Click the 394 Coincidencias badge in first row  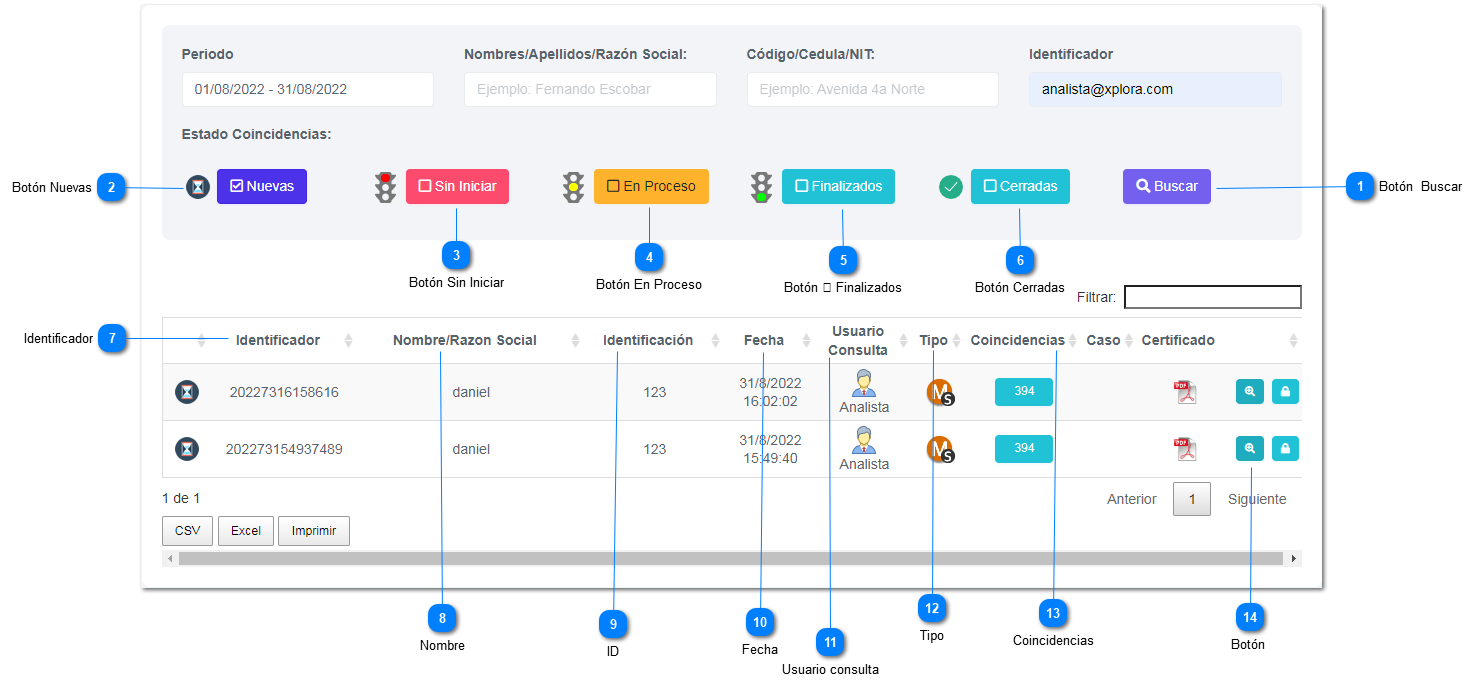coord(1024,392)
